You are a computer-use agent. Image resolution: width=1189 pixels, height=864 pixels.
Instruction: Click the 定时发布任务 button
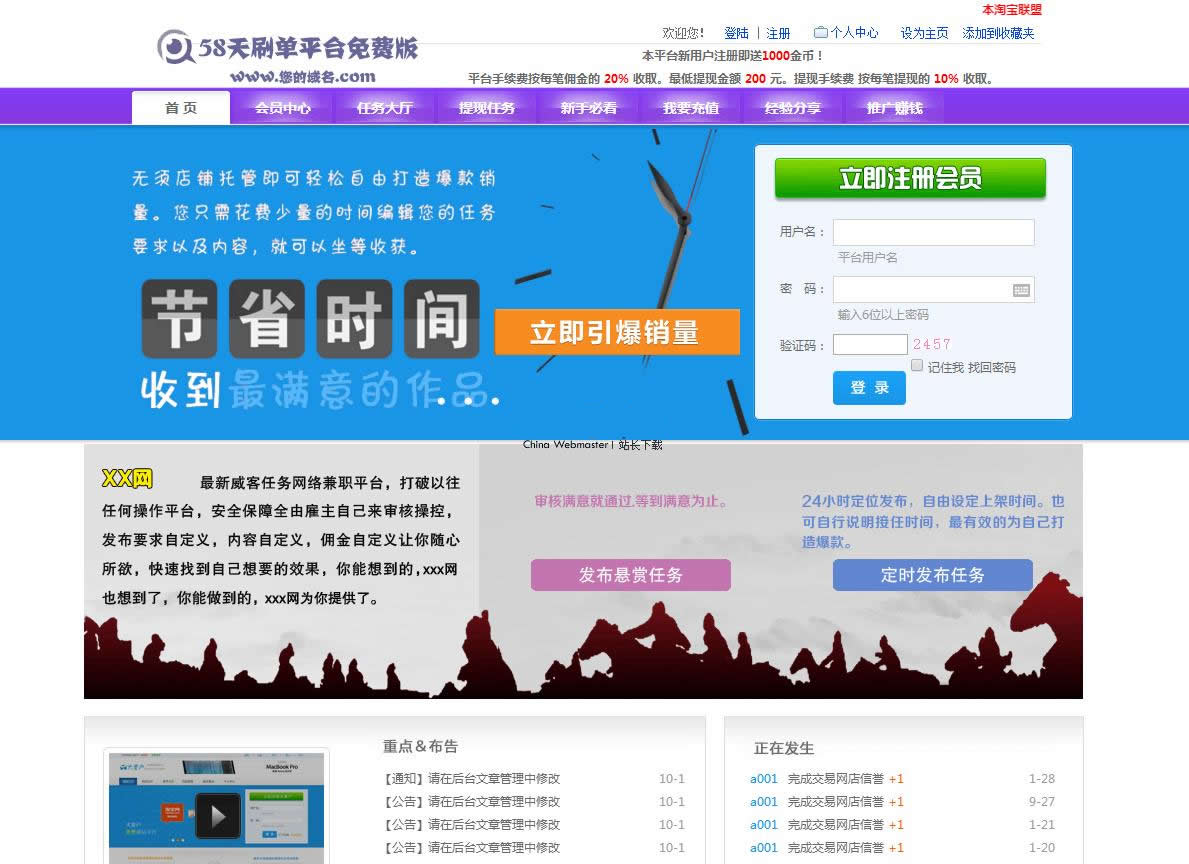click(x=933, y=575)
